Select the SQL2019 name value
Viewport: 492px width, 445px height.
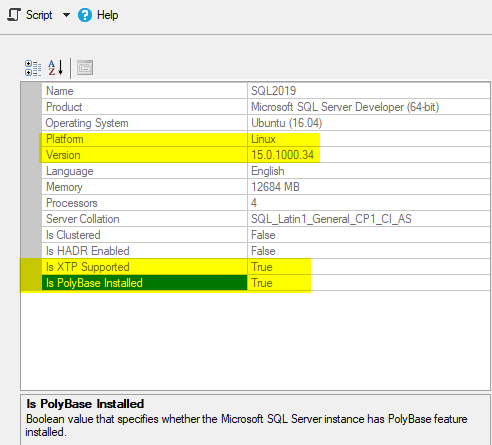pyautogui.click(x=273, y=91)
